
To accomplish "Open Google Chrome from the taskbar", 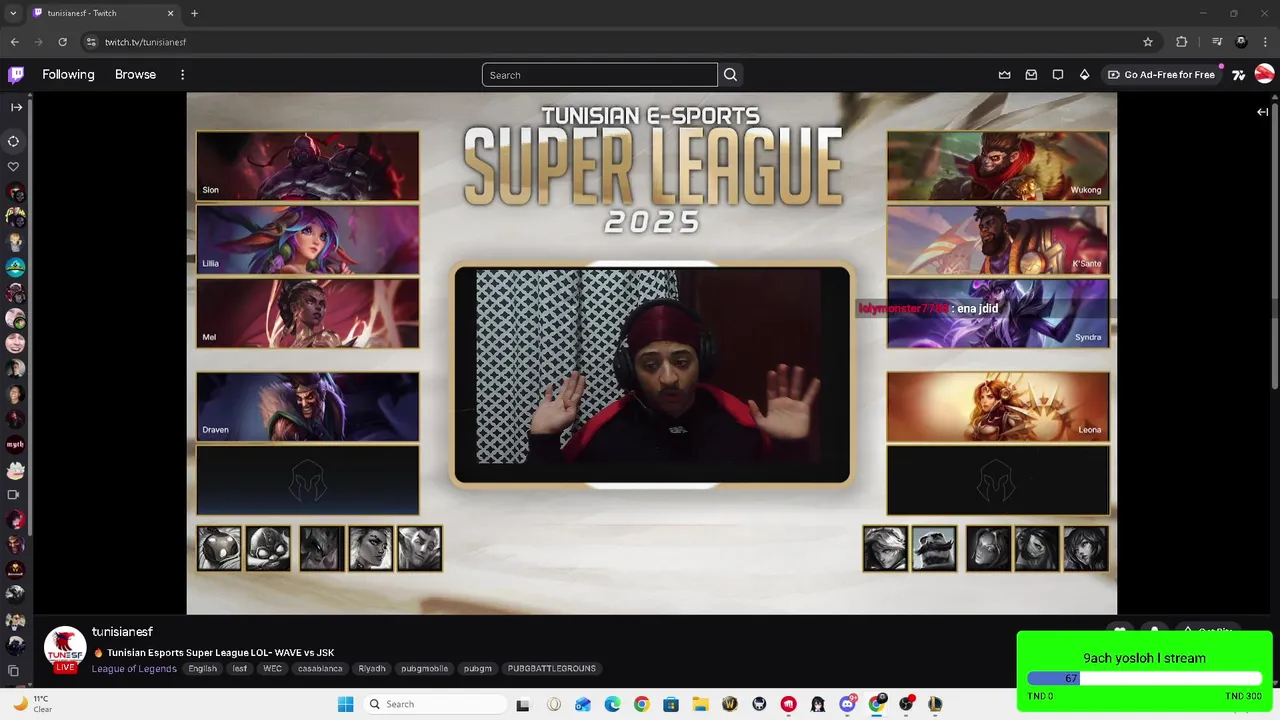I will [641, 704].
